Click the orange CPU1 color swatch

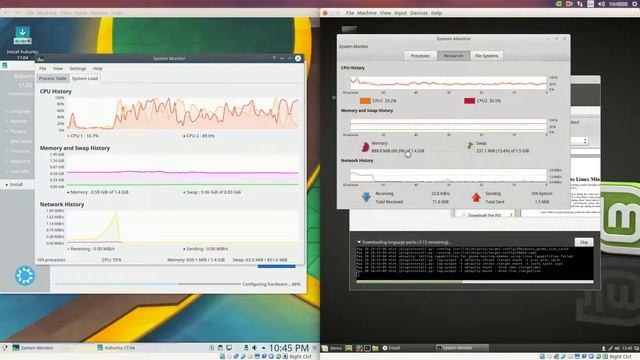pyautogui.click(x=365, y=100)
